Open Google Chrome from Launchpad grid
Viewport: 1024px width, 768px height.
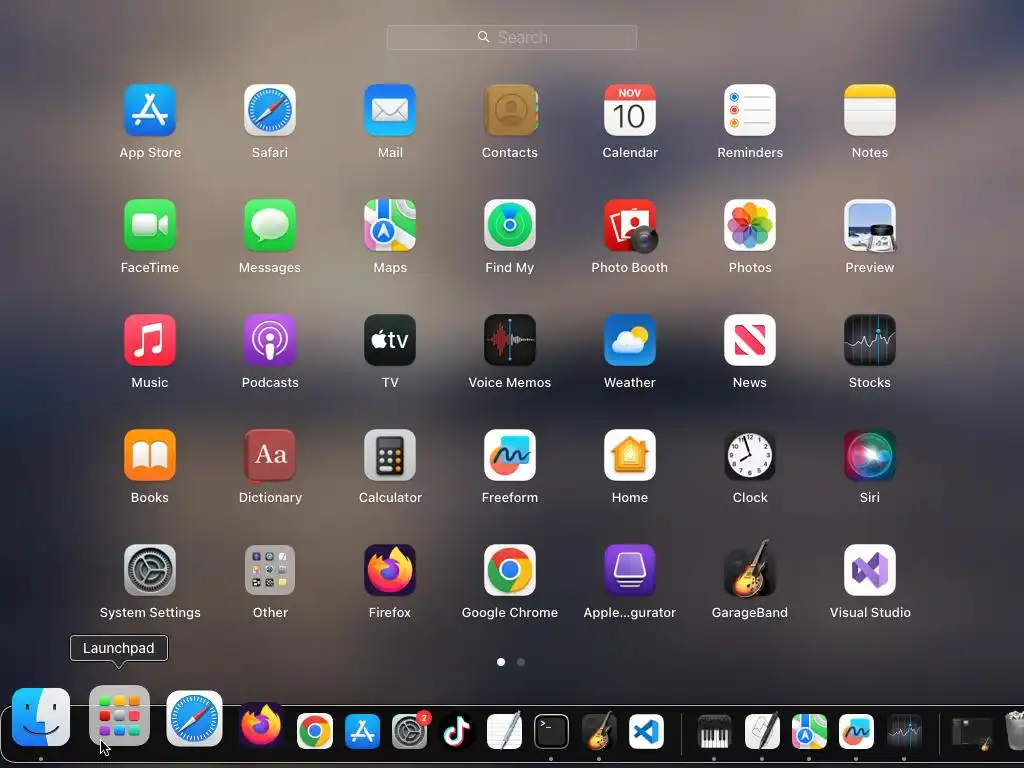[x=510, y=570]
